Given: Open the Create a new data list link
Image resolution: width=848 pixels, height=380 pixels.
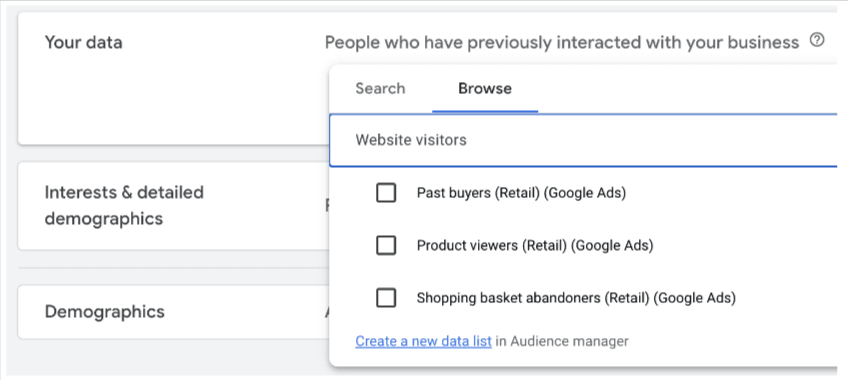Looking at the screenshot, I should [x=423, y=341].
